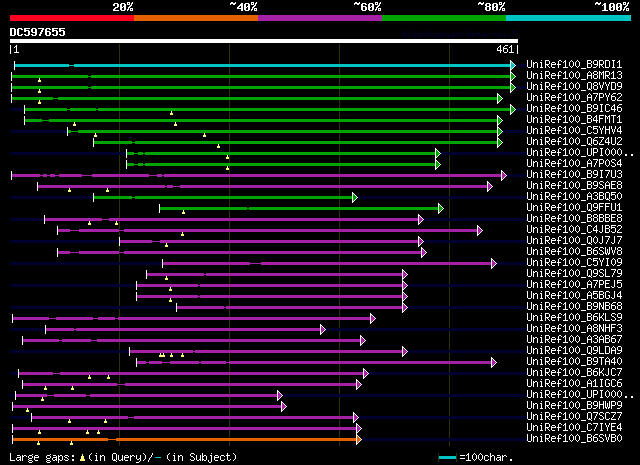Click the purple alignment bar for UniRef100_B6KLS9

(191, 318)
